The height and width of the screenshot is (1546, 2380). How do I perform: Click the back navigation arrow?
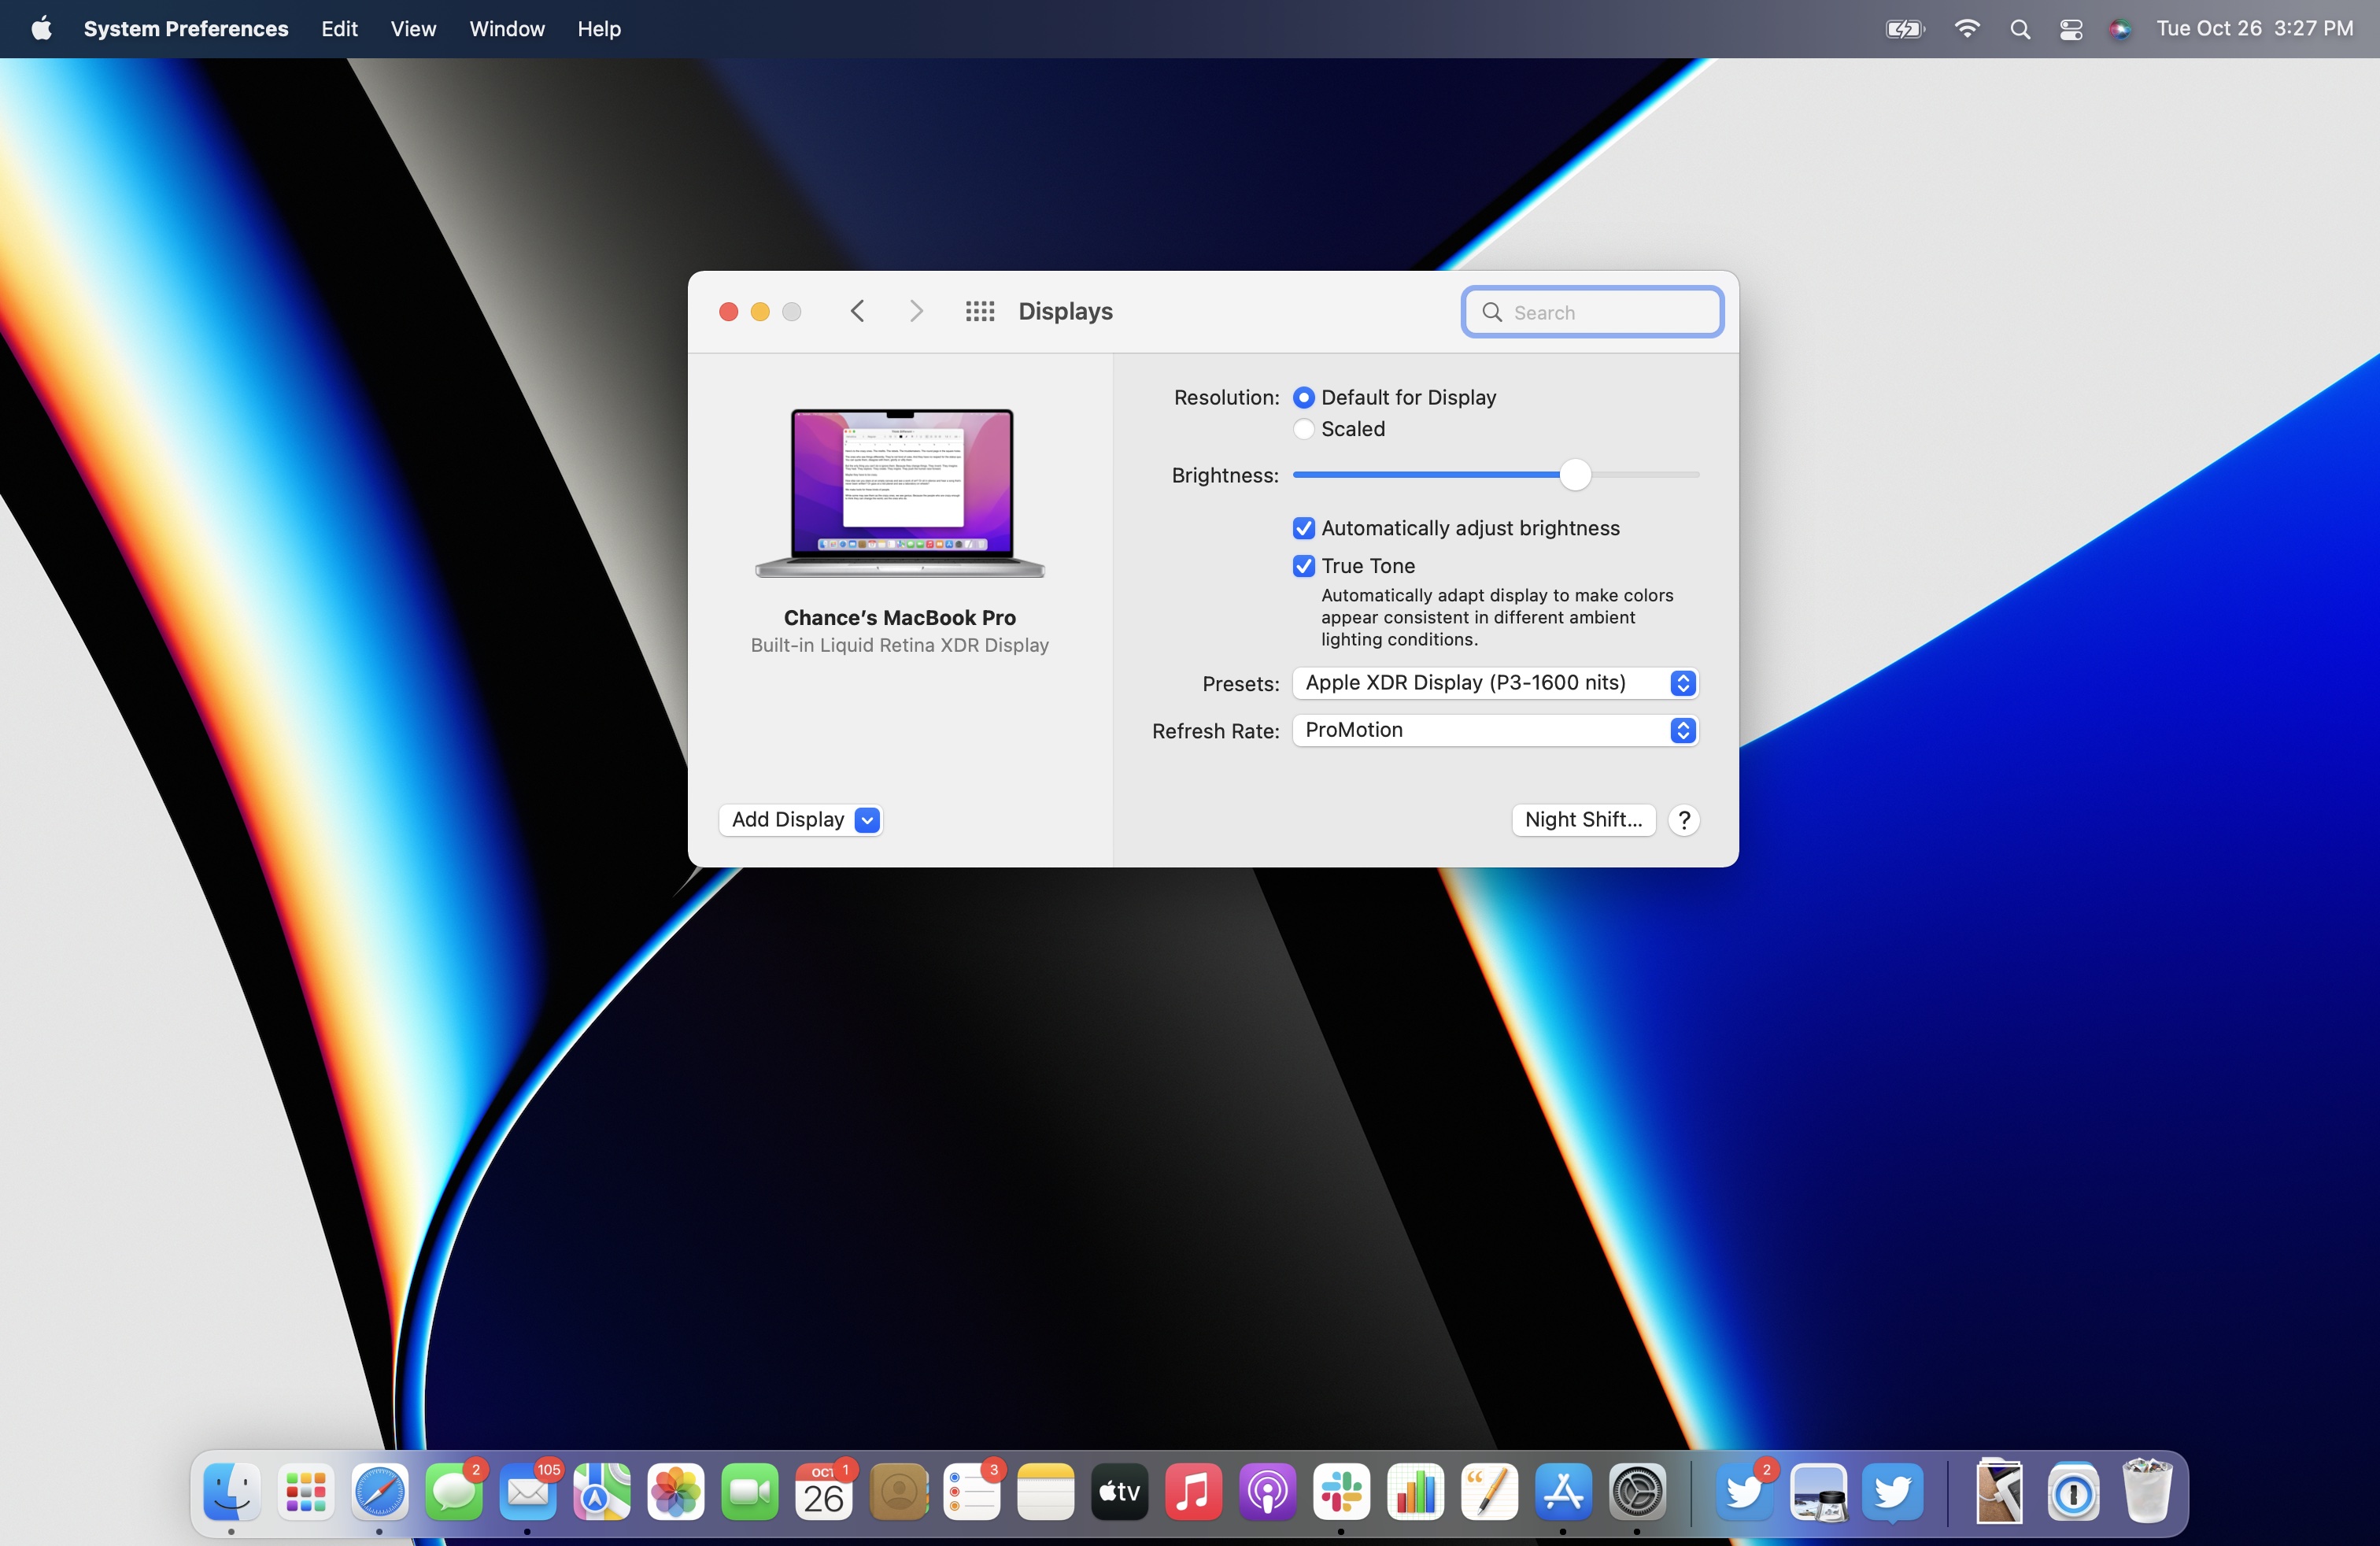coord(856,311)
